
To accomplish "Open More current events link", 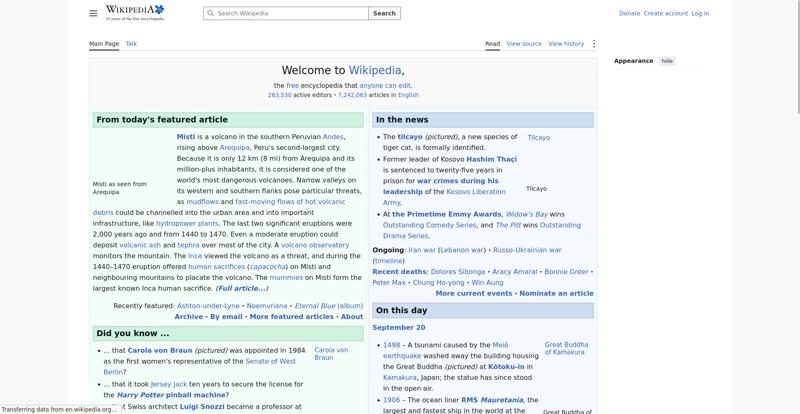I will (x=474, y=294).
